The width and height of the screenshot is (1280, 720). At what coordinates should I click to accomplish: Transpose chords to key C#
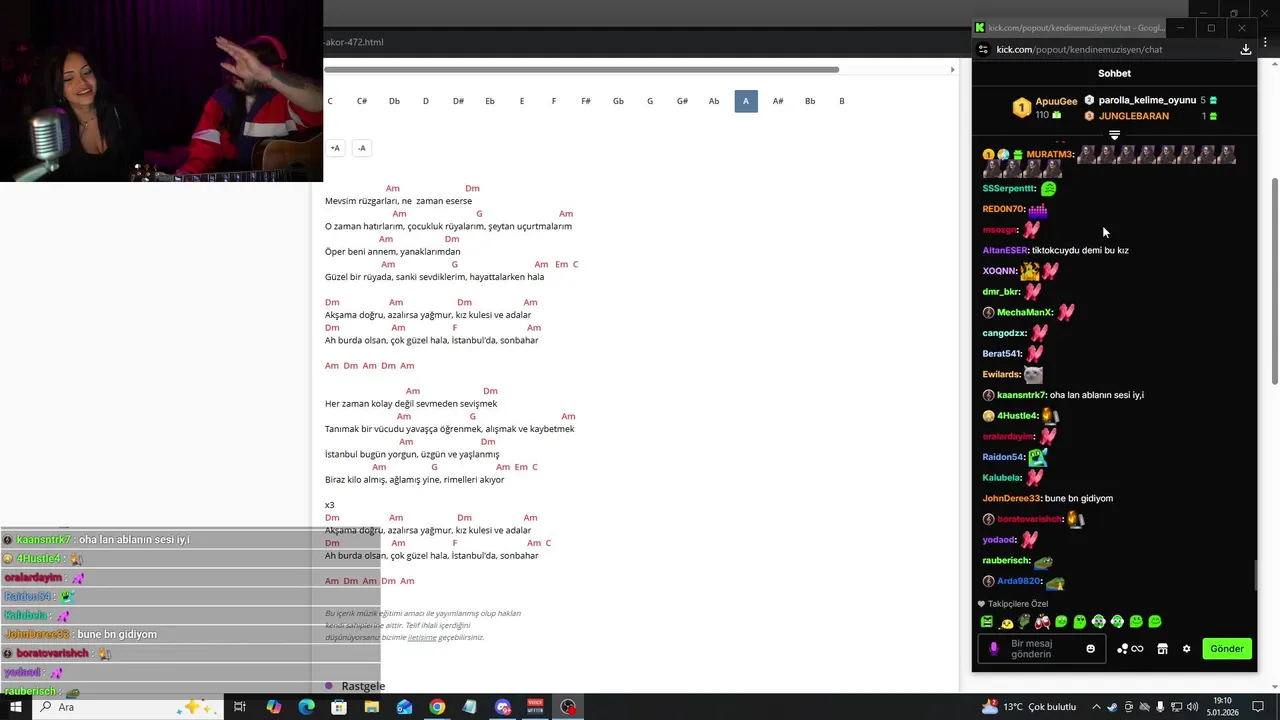[x=362, y=101]
